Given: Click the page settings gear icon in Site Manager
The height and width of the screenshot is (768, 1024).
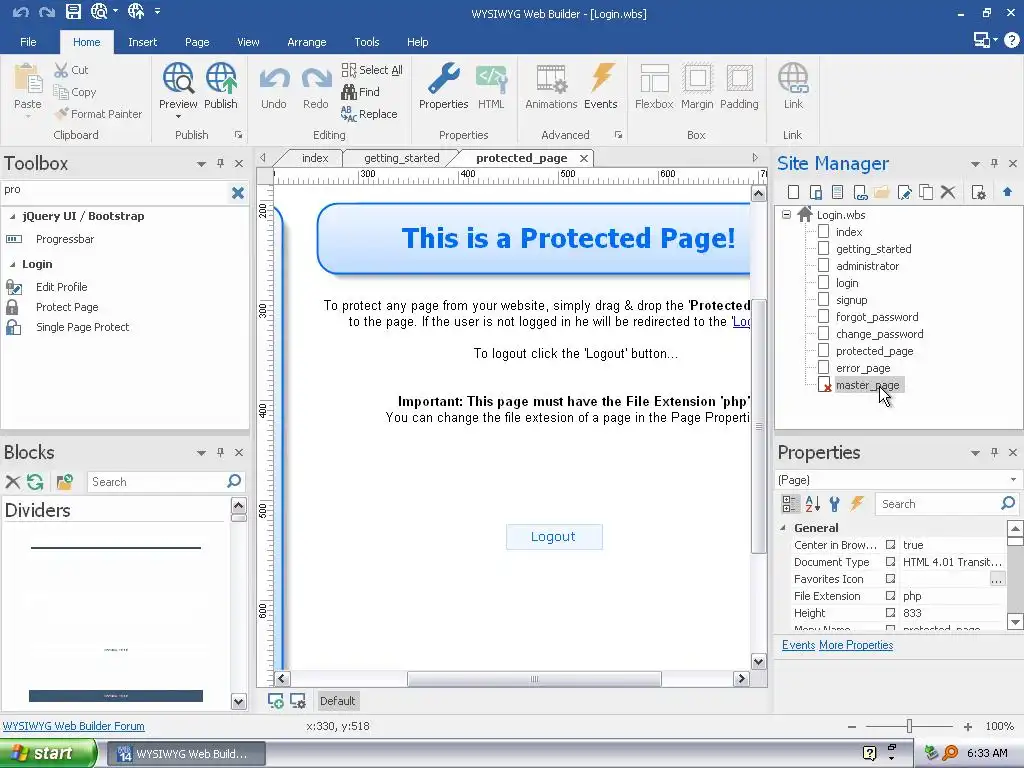Looking at the screenshot, I should click(x=978, y=192).
